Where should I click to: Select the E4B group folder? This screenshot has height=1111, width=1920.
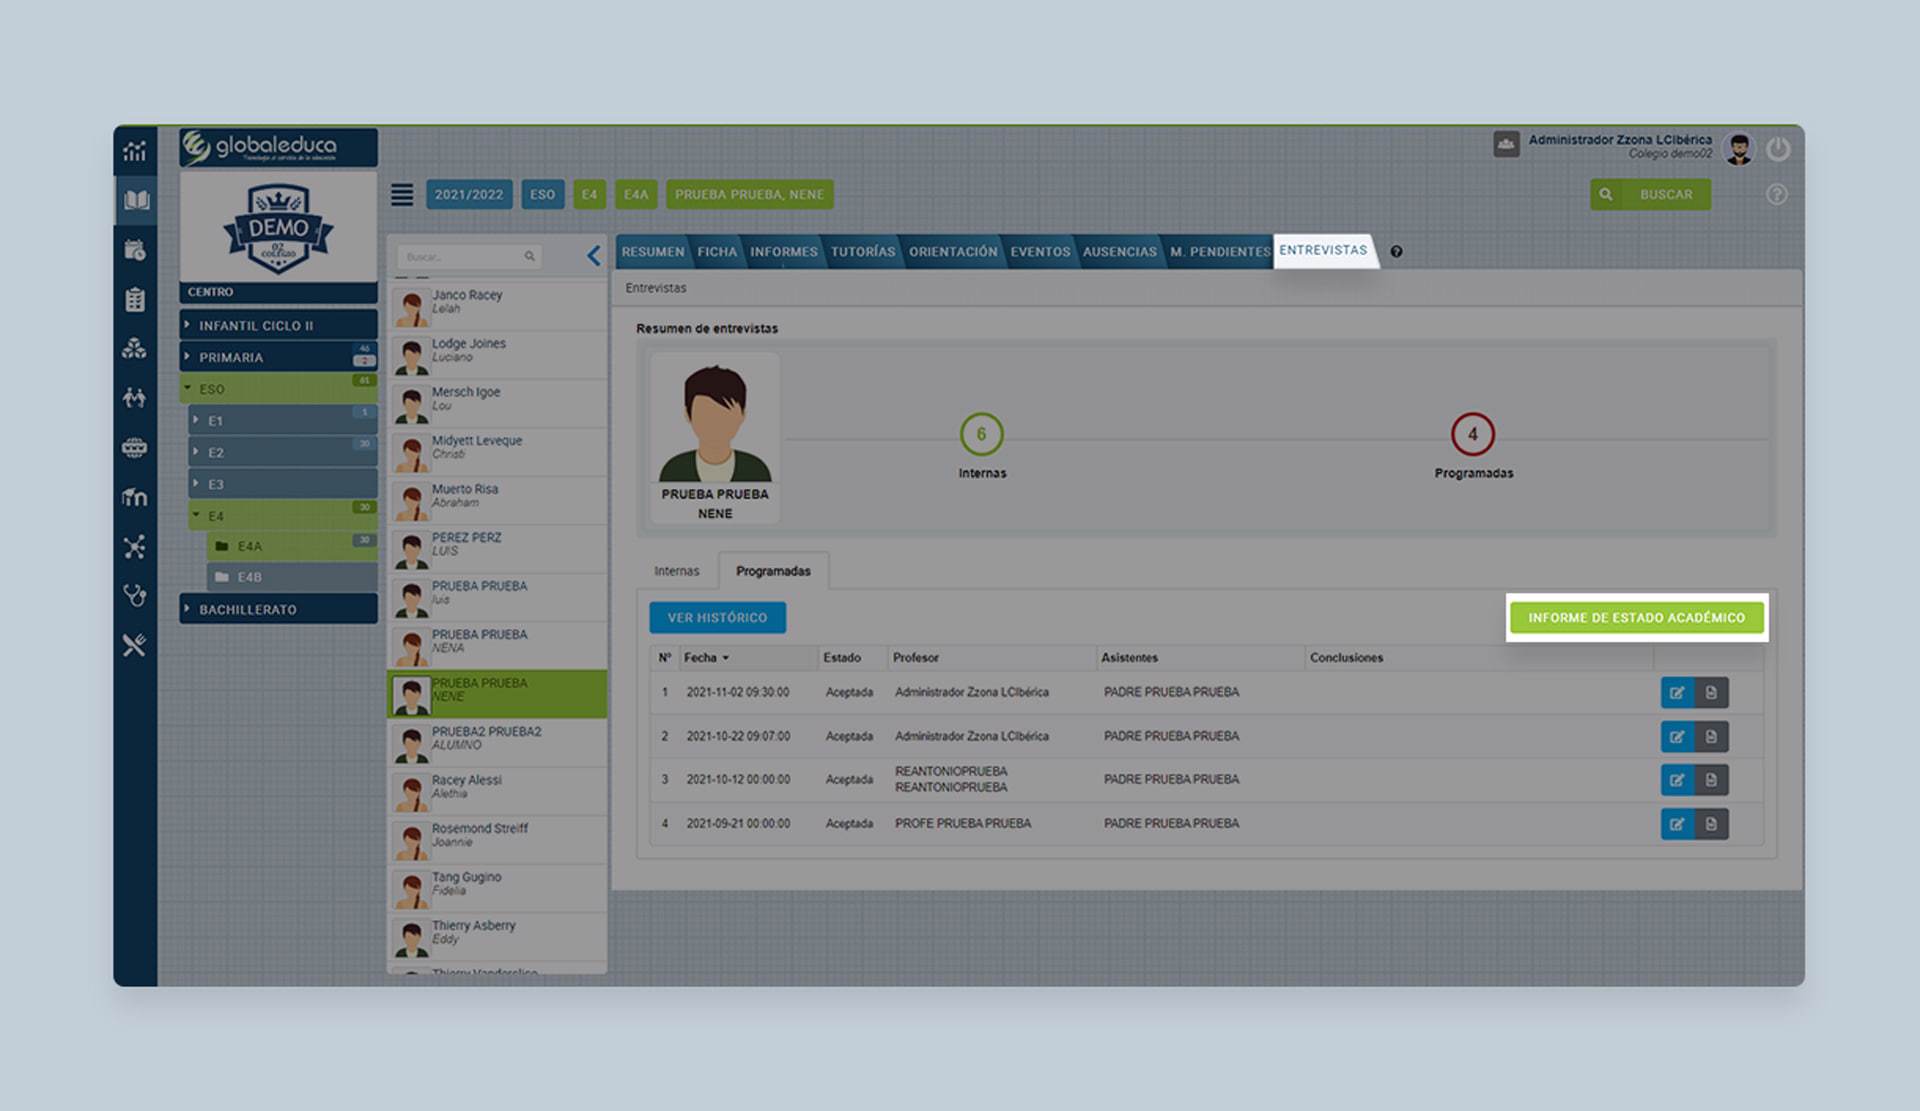pos(292,577)
